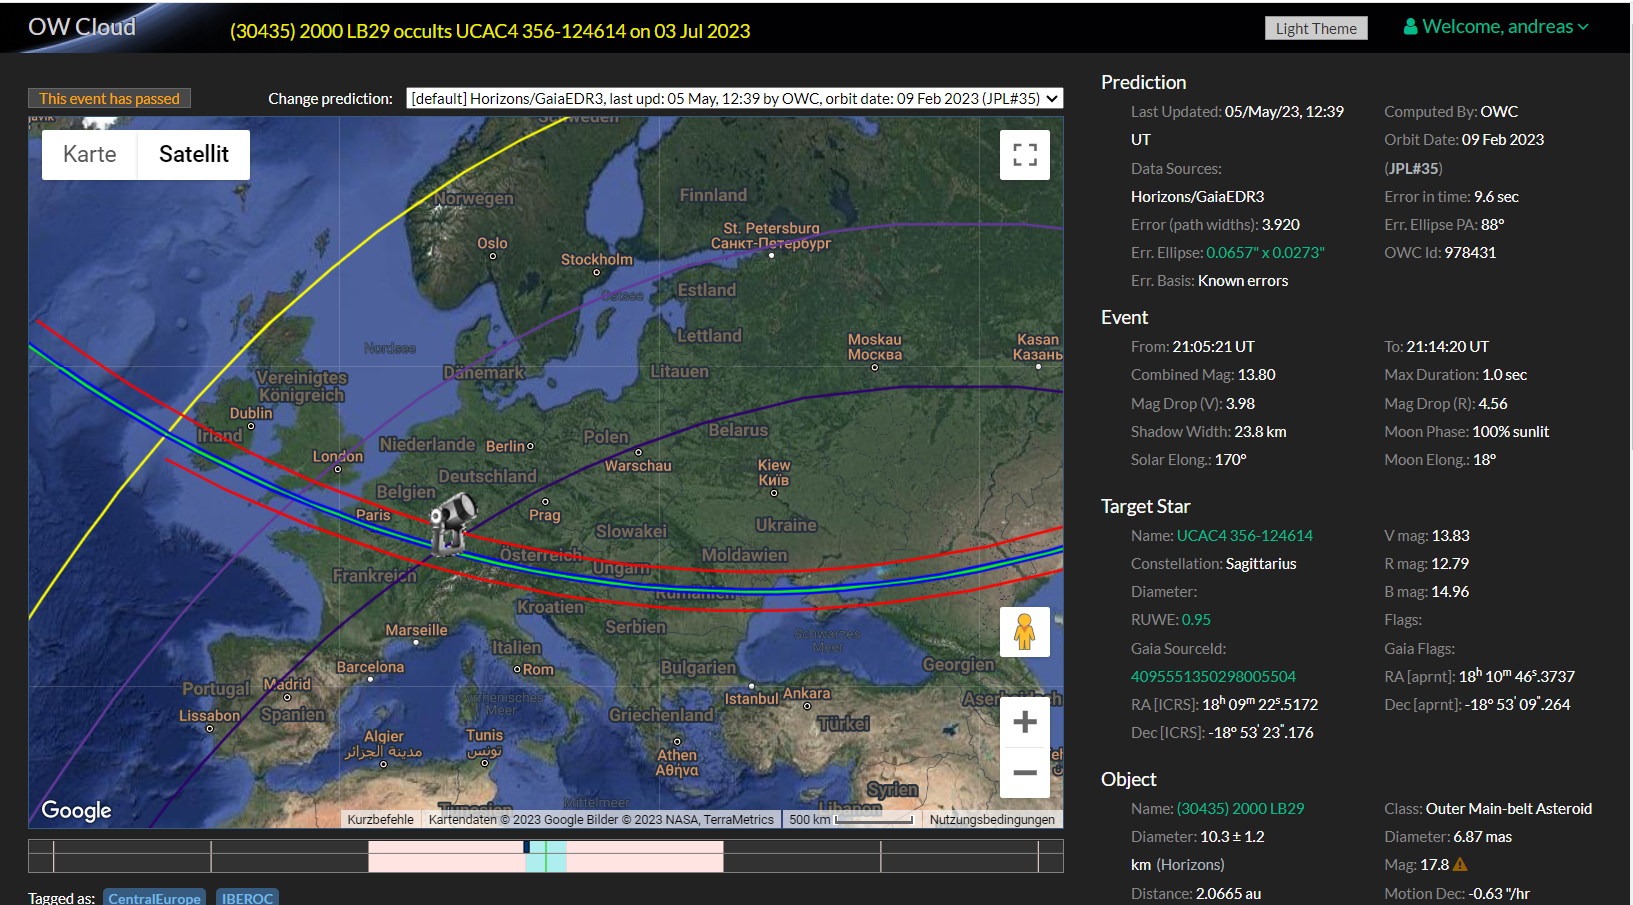Switch map to Satellit view
This screenshot has width=1633, height=905.
point(194,154)
